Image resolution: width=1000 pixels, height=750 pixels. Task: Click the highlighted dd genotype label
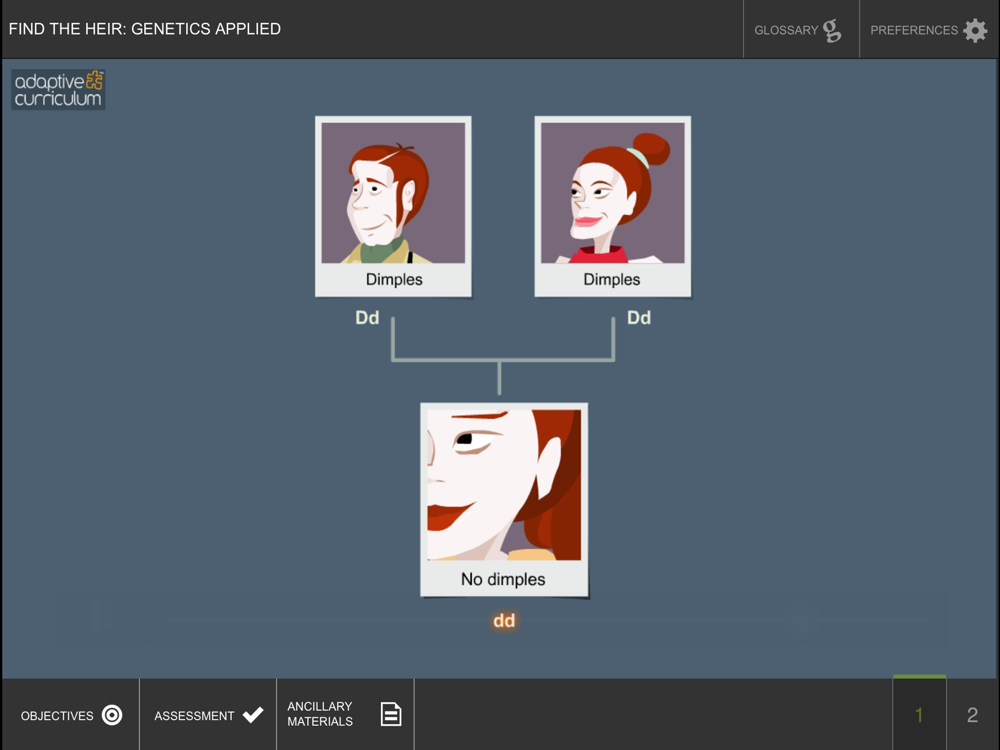[x=504, y=621]
